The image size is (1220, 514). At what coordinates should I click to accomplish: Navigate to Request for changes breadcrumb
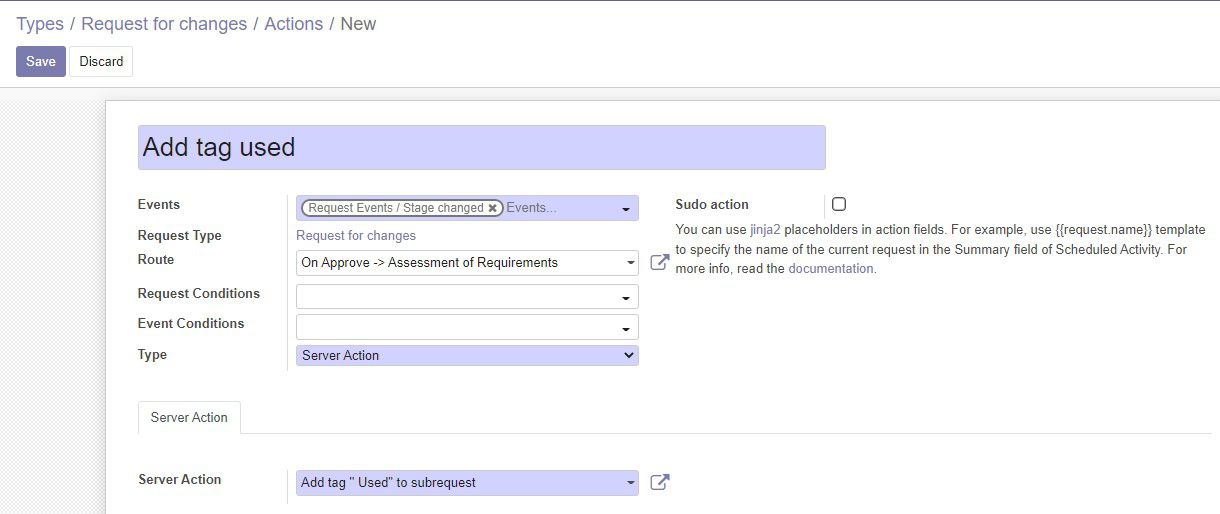coord(164,24)
